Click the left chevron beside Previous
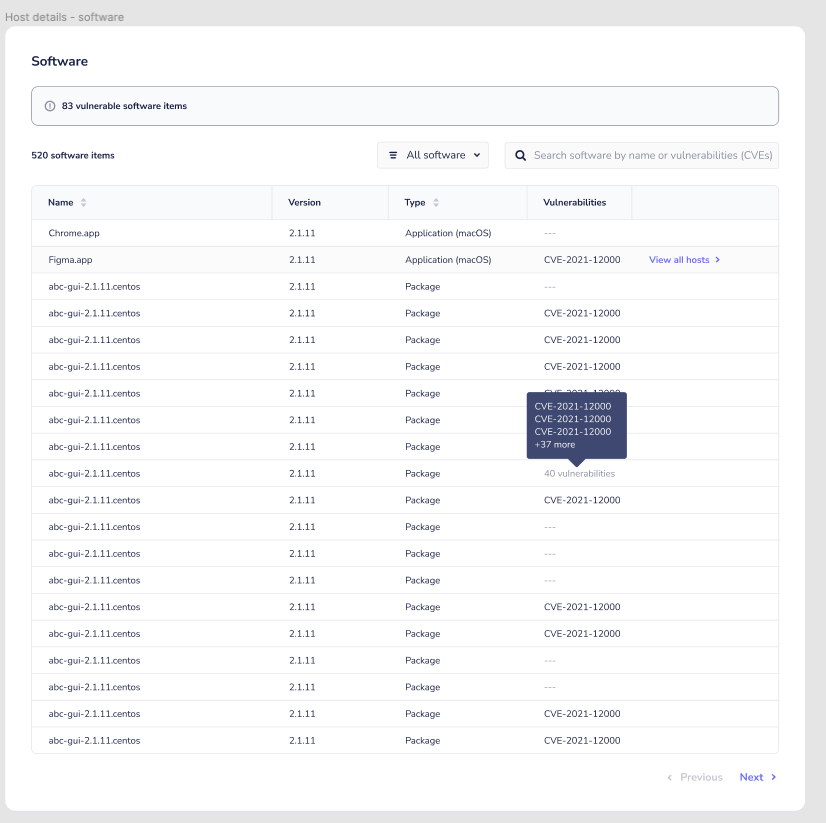826x823 pixels. 668,777
